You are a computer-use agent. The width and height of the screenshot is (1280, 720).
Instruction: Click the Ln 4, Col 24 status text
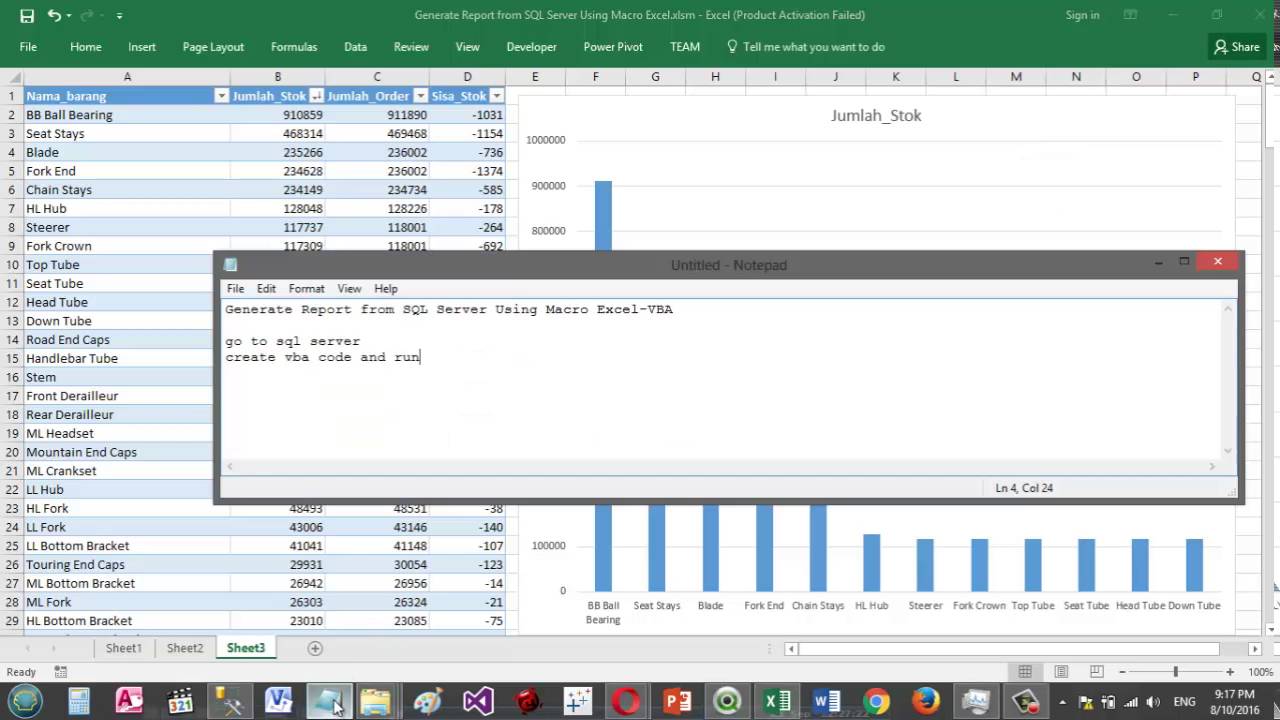[1024, 488]
